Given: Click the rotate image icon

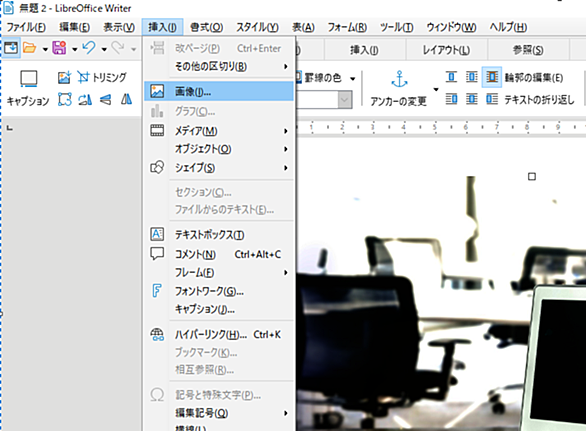Looking at the screenshot, I should pyautogui.click(x=85, y=99).
